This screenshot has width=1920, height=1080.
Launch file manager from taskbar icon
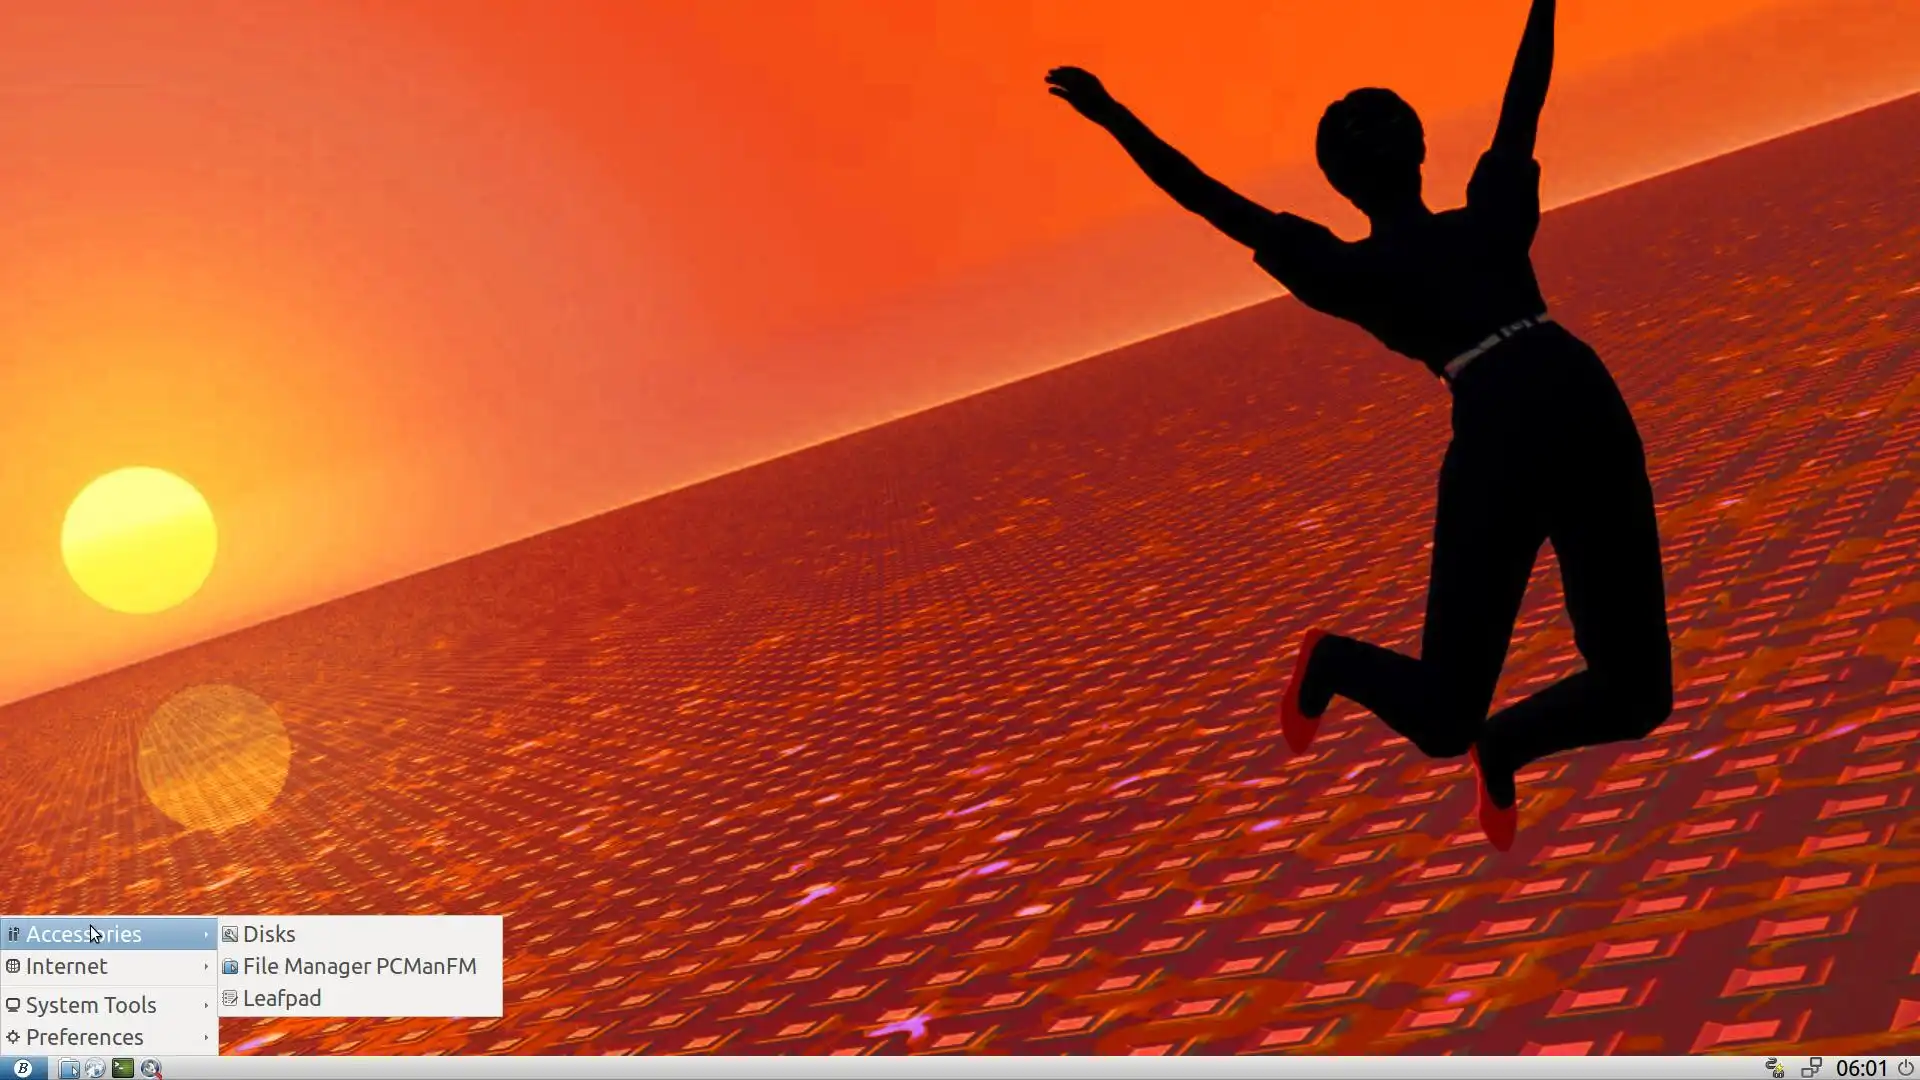[69, 1068]
